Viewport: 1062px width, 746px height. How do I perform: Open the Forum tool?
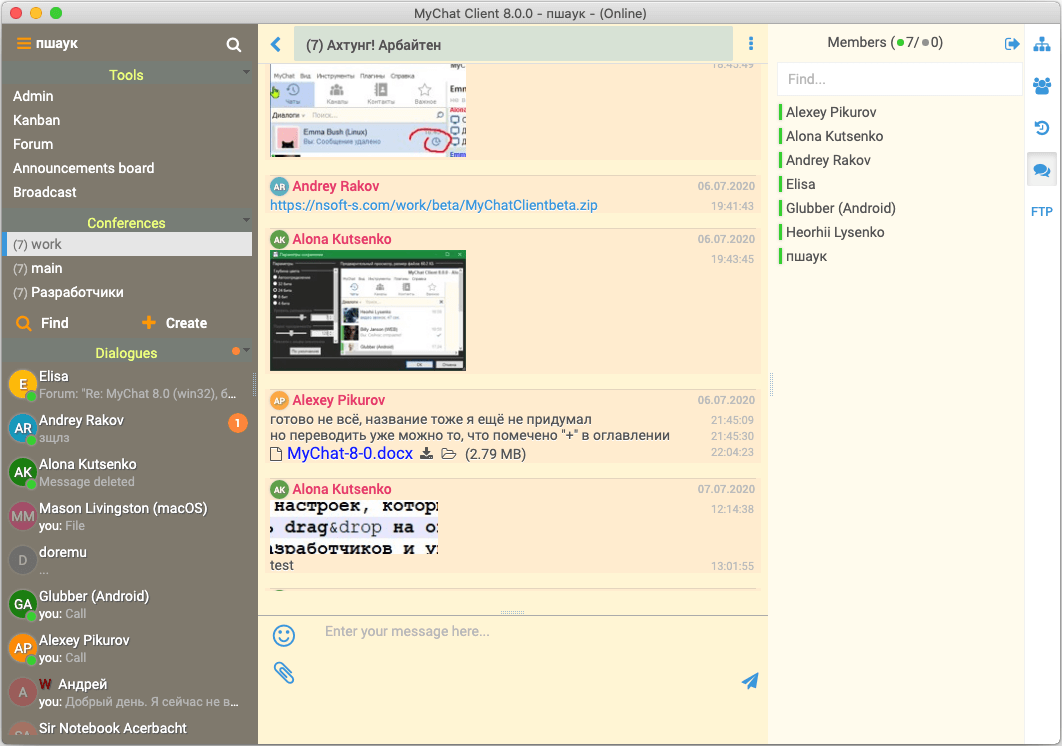point(33,144)
